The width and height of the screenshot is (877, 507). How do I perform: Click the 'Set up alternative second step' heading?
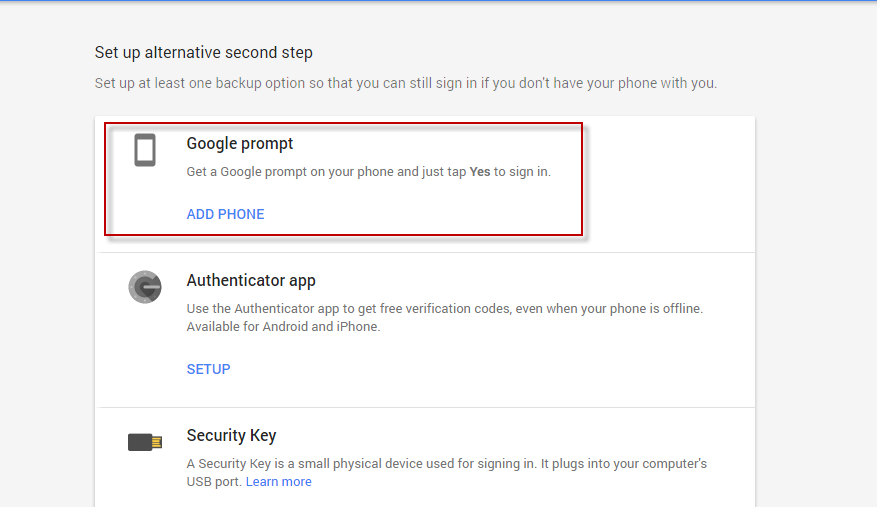tap(203, 52)
